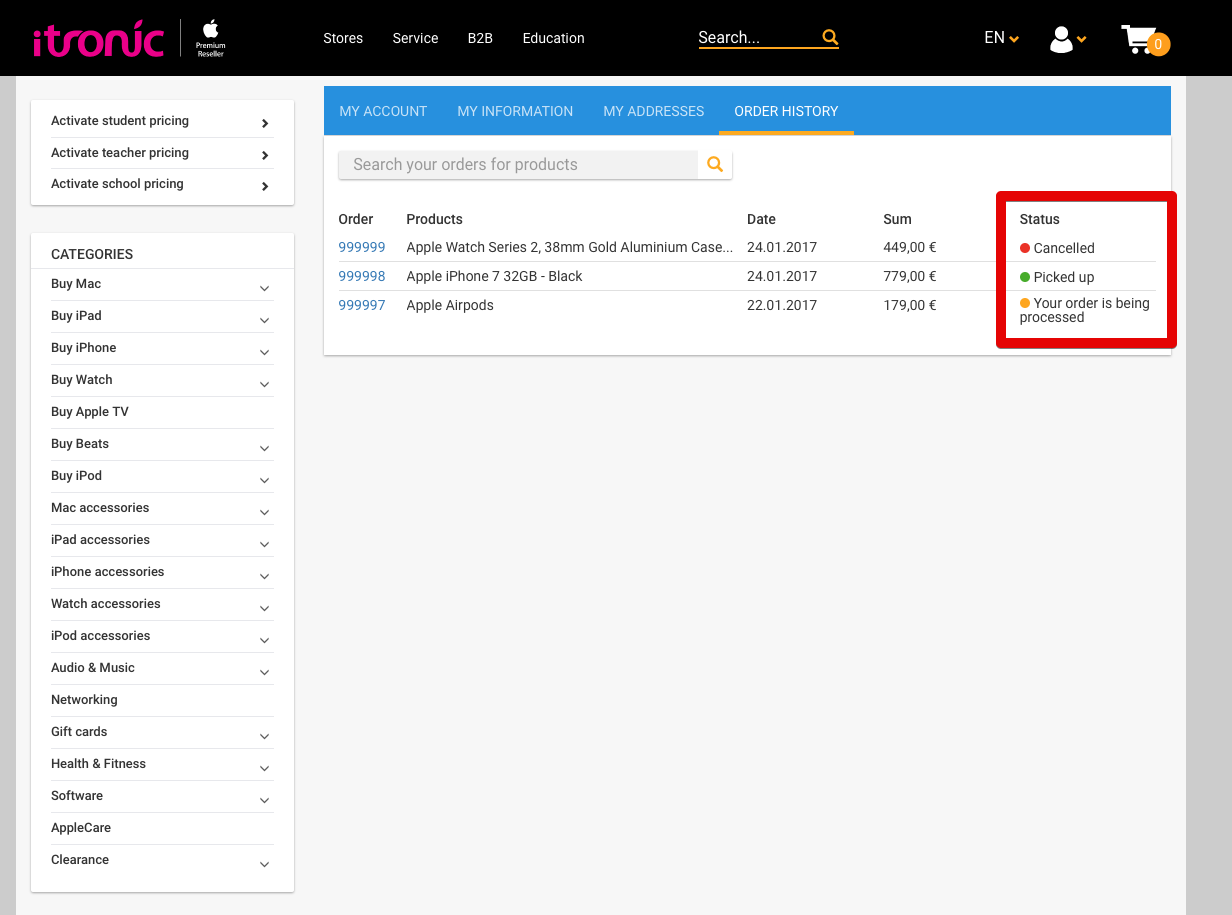Click the Status column header
1232x915 pixels.
click(1040, 219)
